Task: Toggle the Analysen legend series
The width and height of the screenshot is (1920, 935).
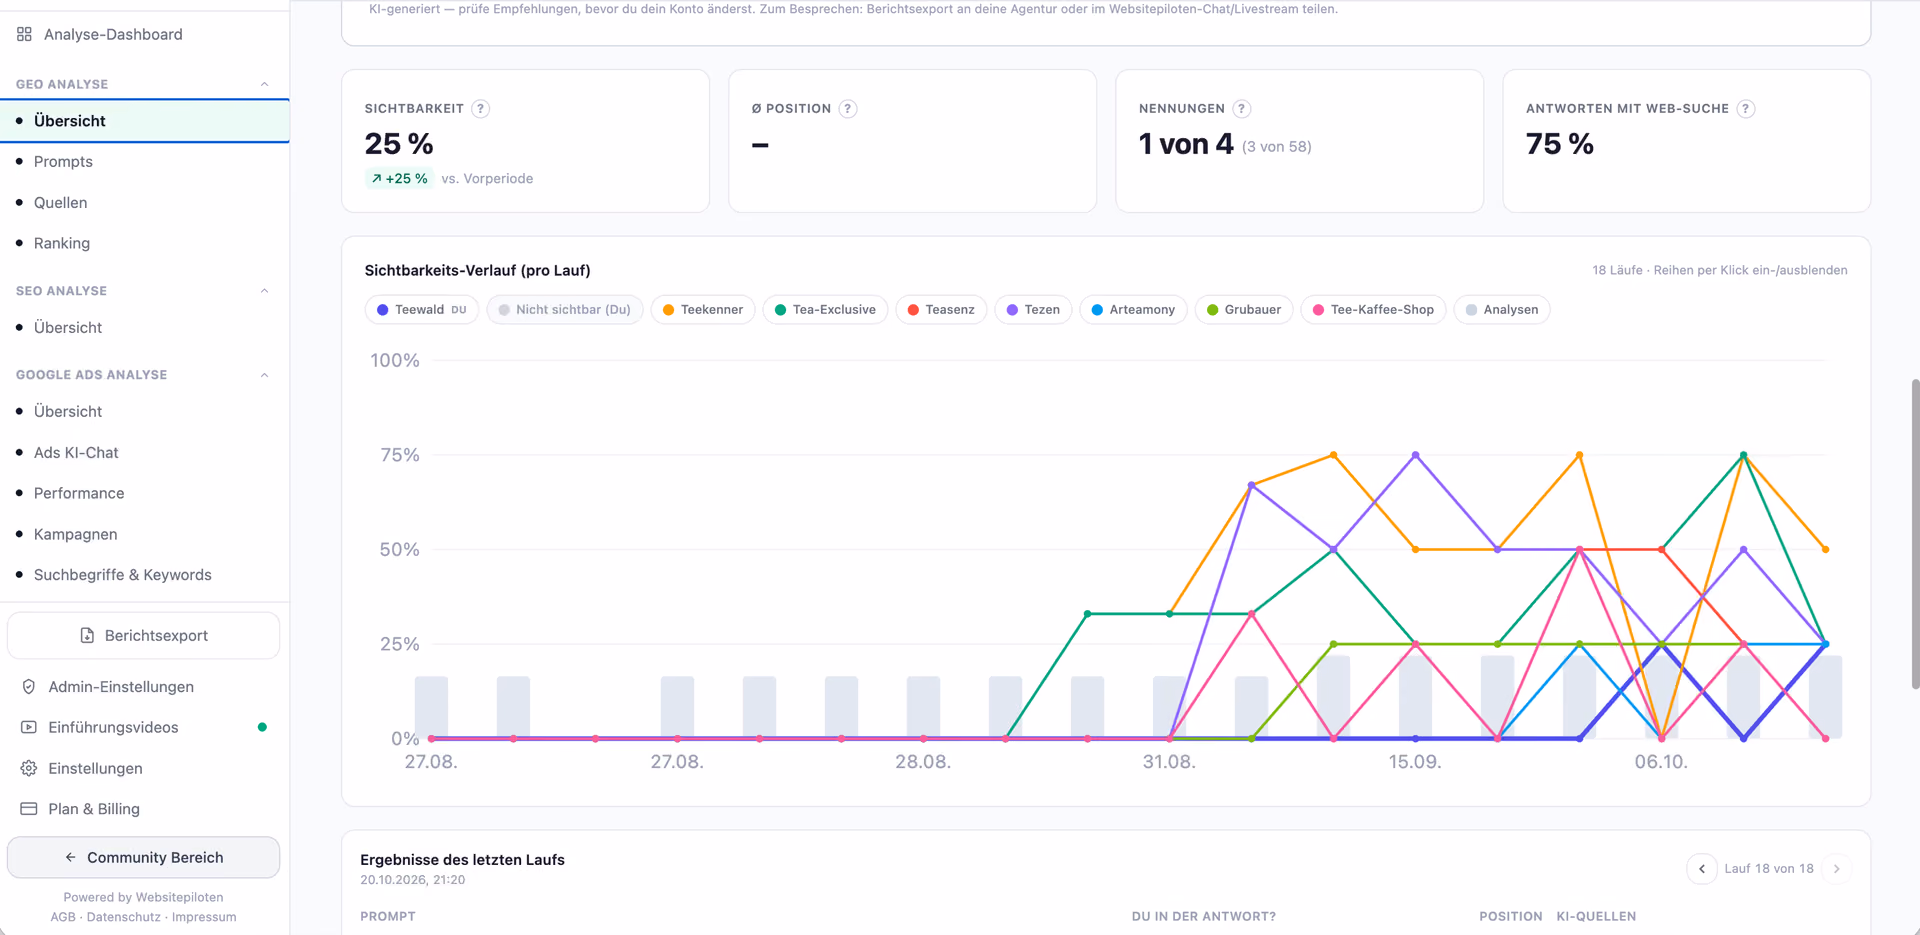Action: pos(1502,310)
